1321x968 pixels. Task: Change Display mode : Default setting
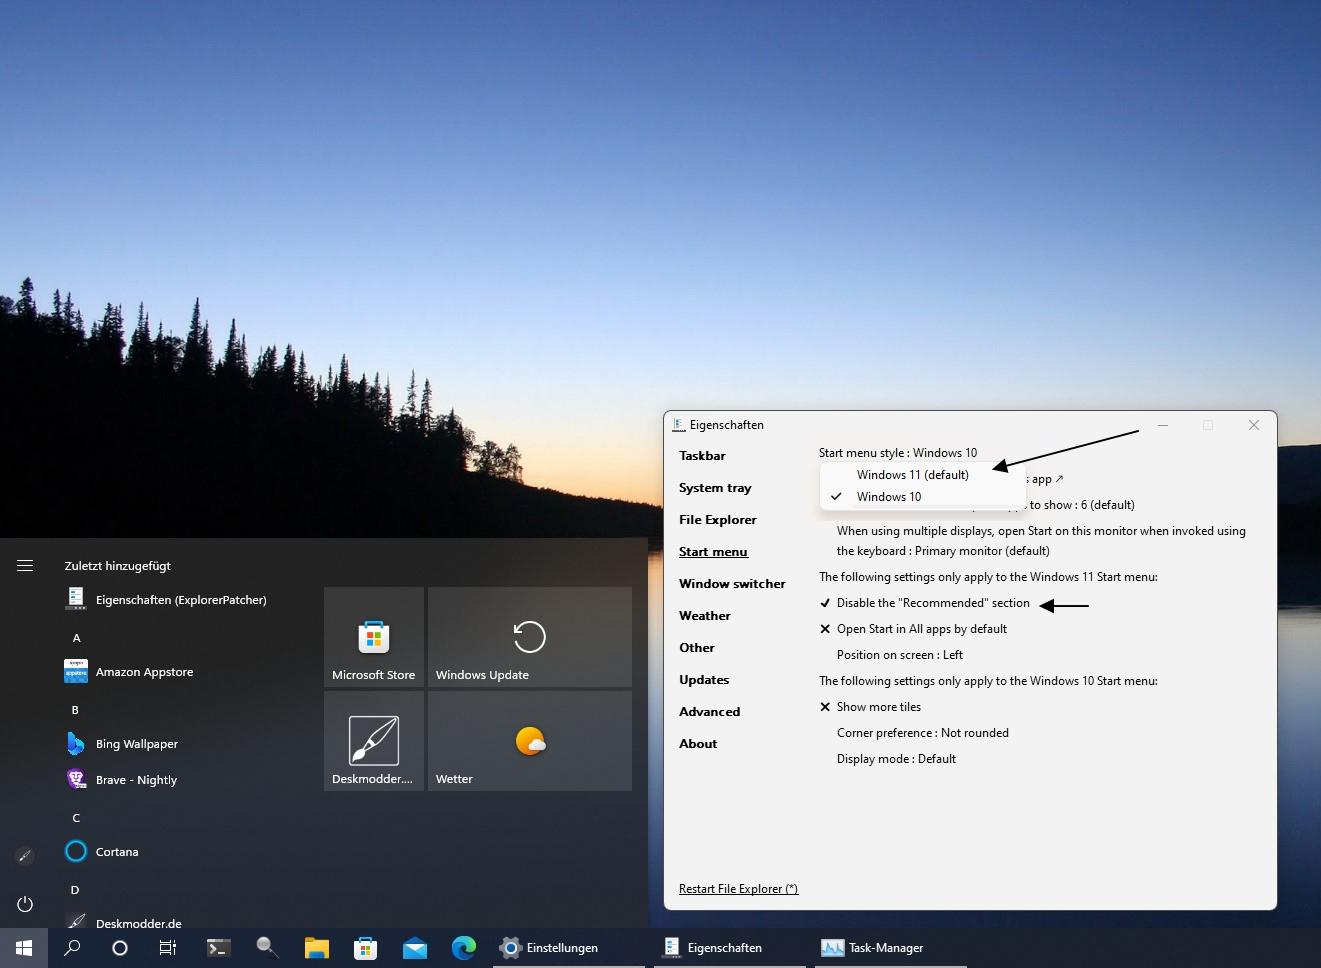click(896, 759)
